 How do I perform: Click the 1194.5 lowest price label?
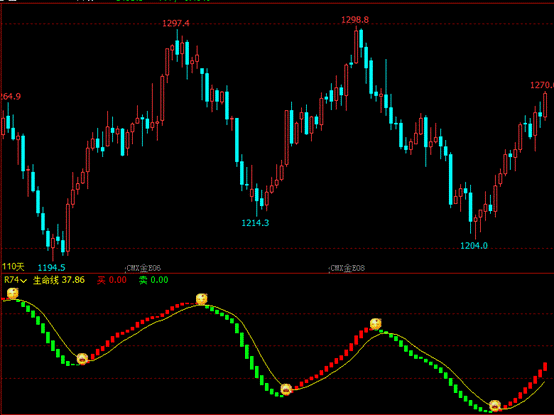(x=52, y=267)
